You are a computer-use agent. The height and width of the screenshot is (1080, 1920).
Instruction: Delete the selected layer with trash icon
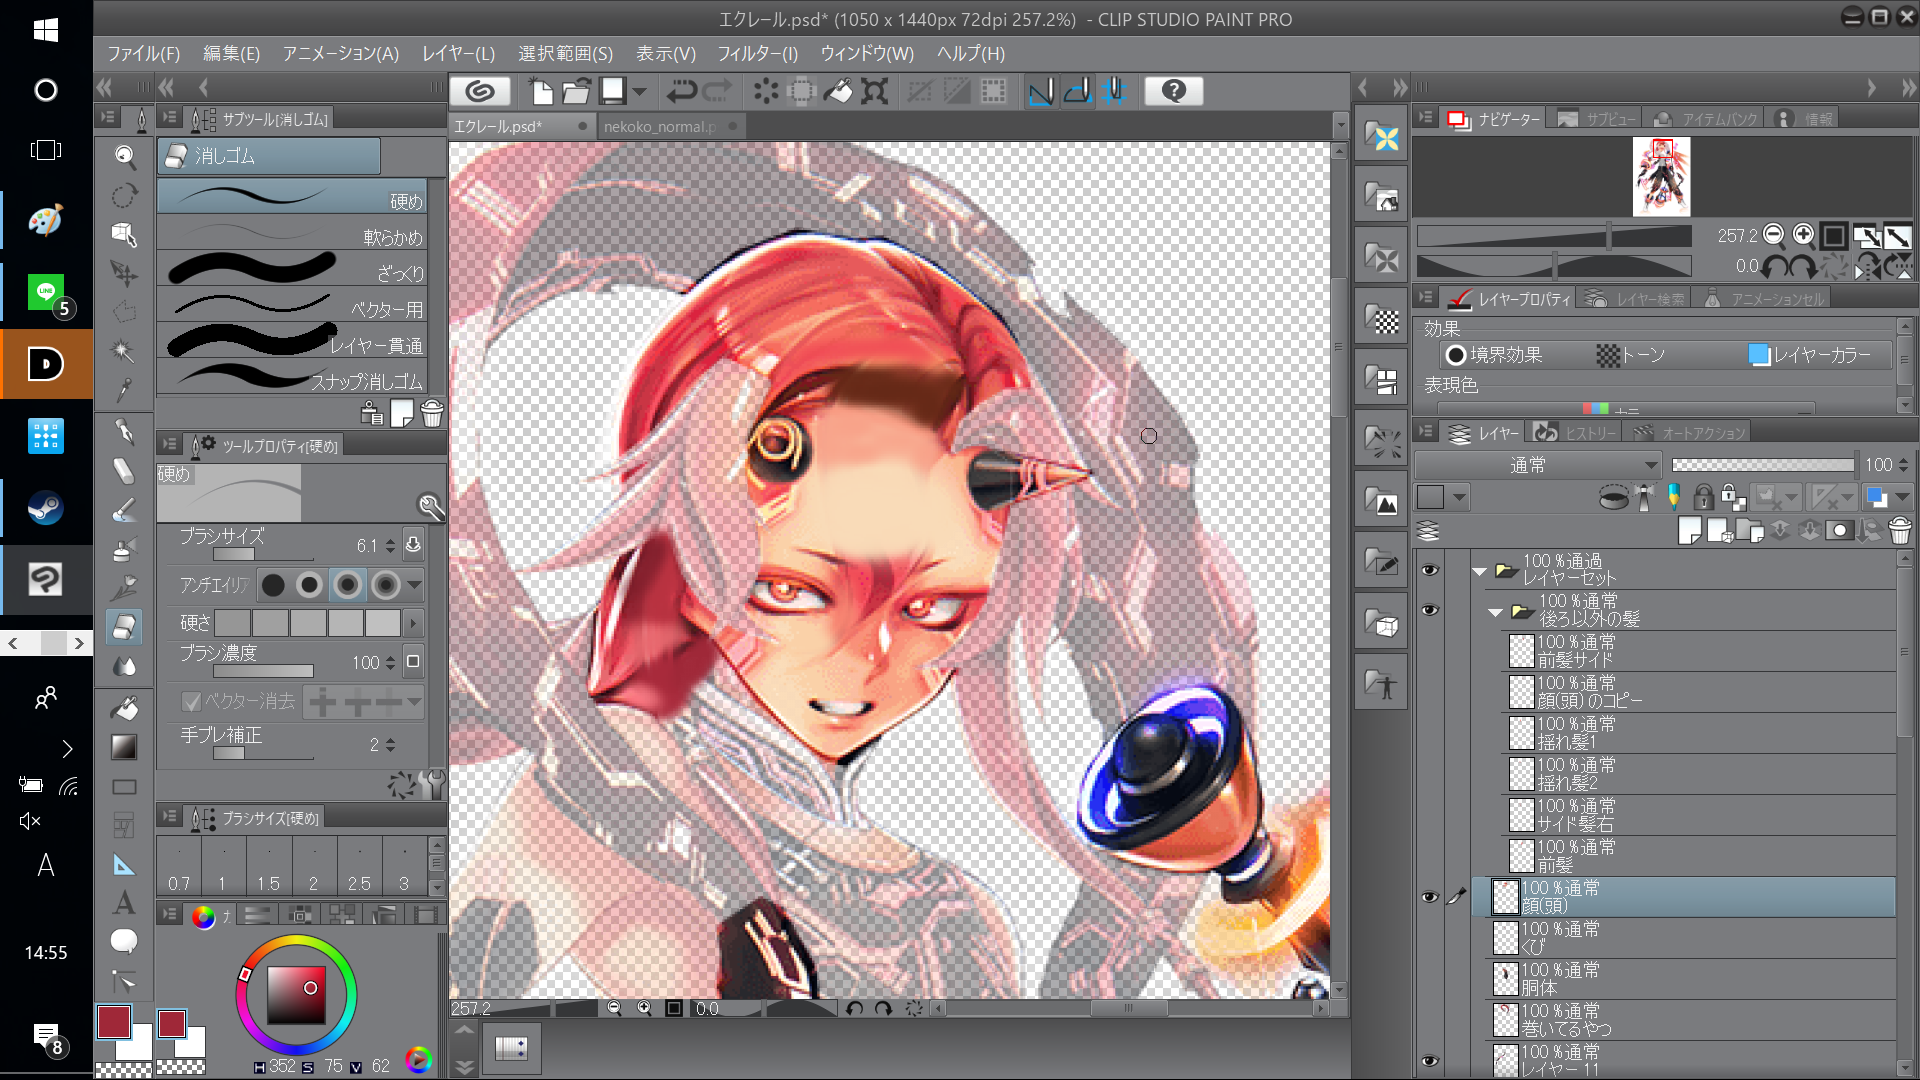(x=1900, y=531)
